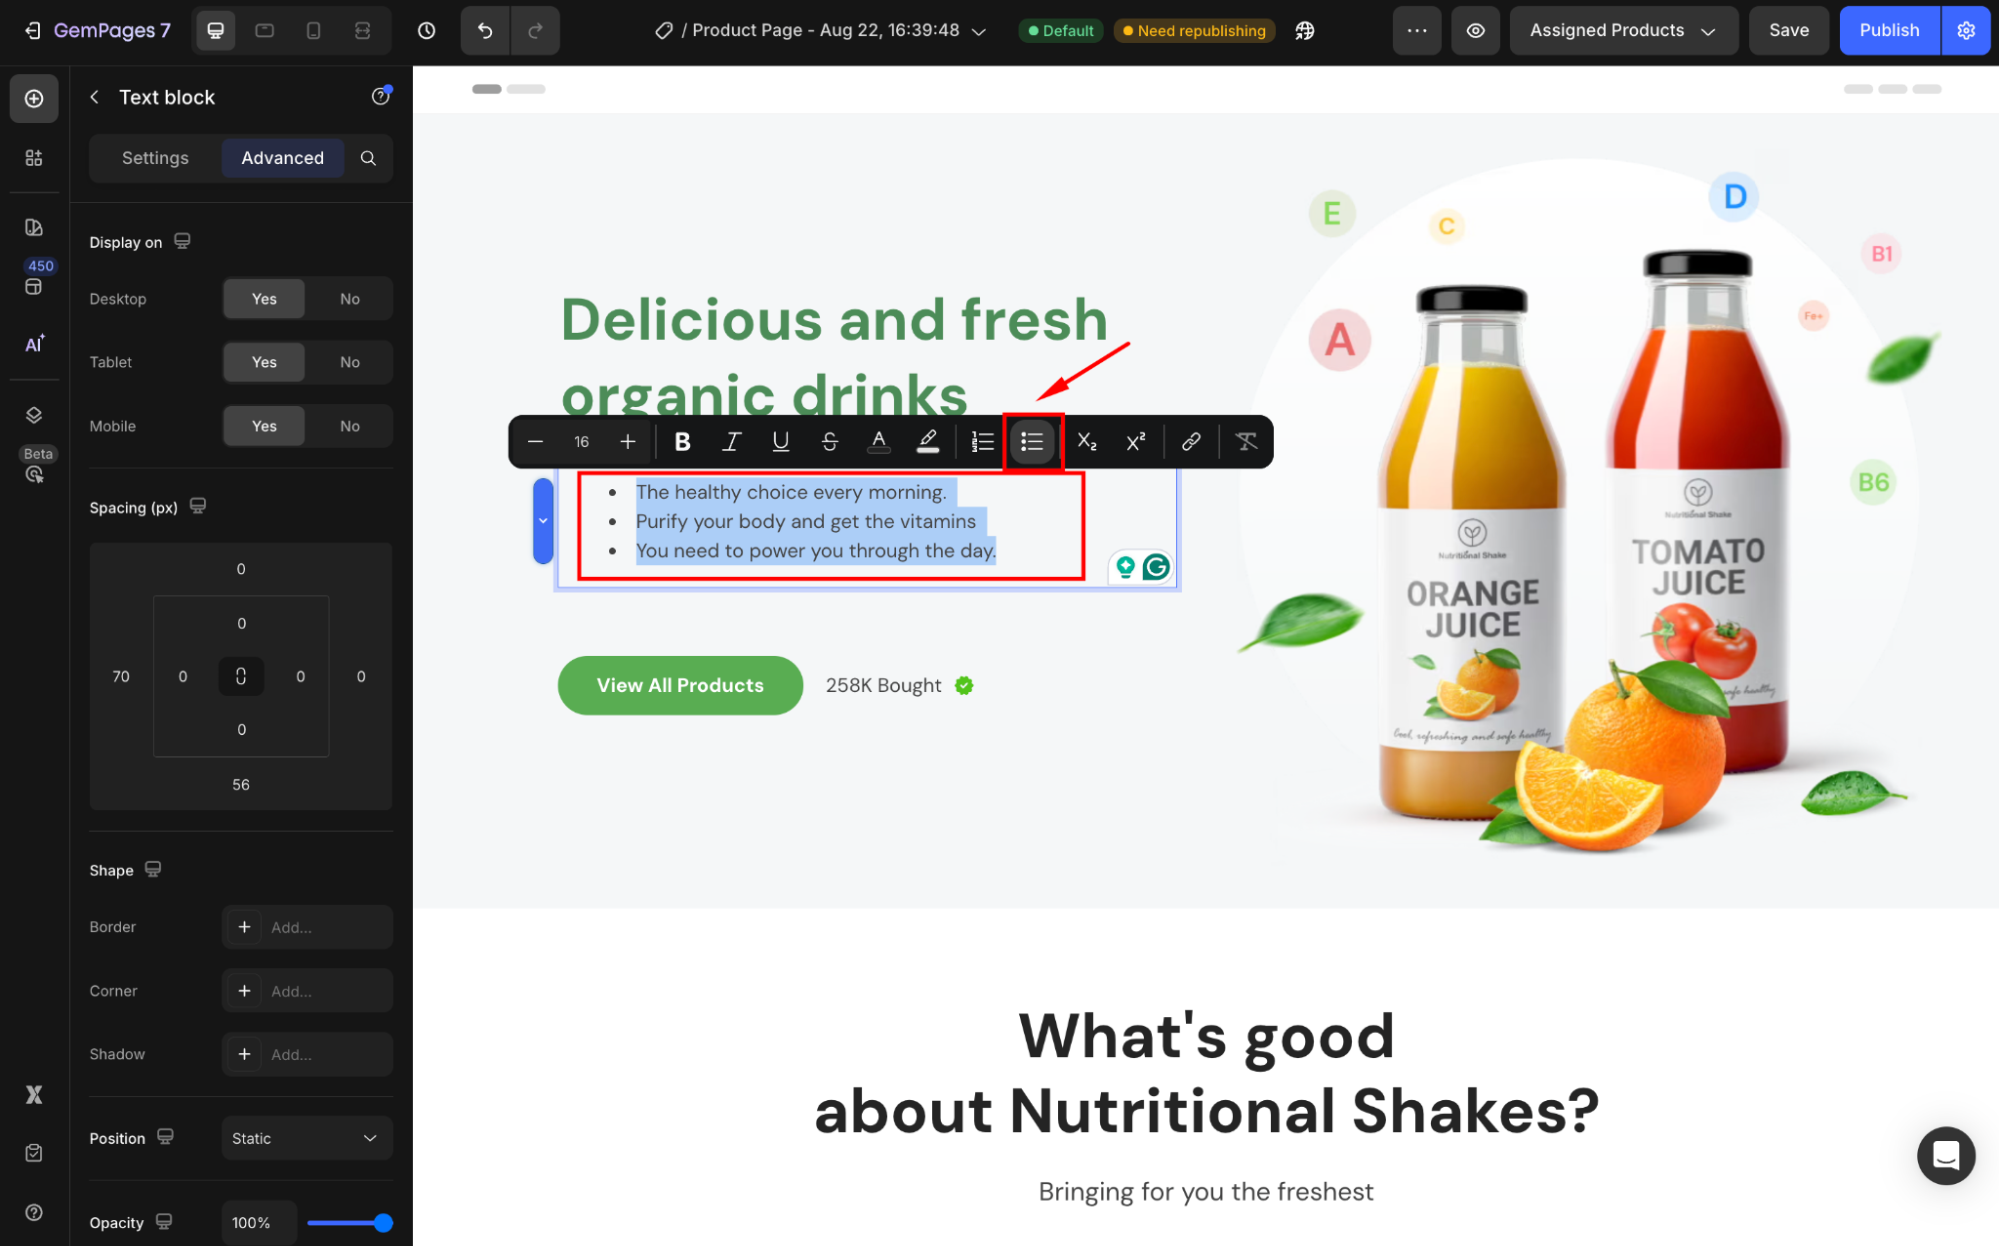Open version history clock icon

pos(426,31)
